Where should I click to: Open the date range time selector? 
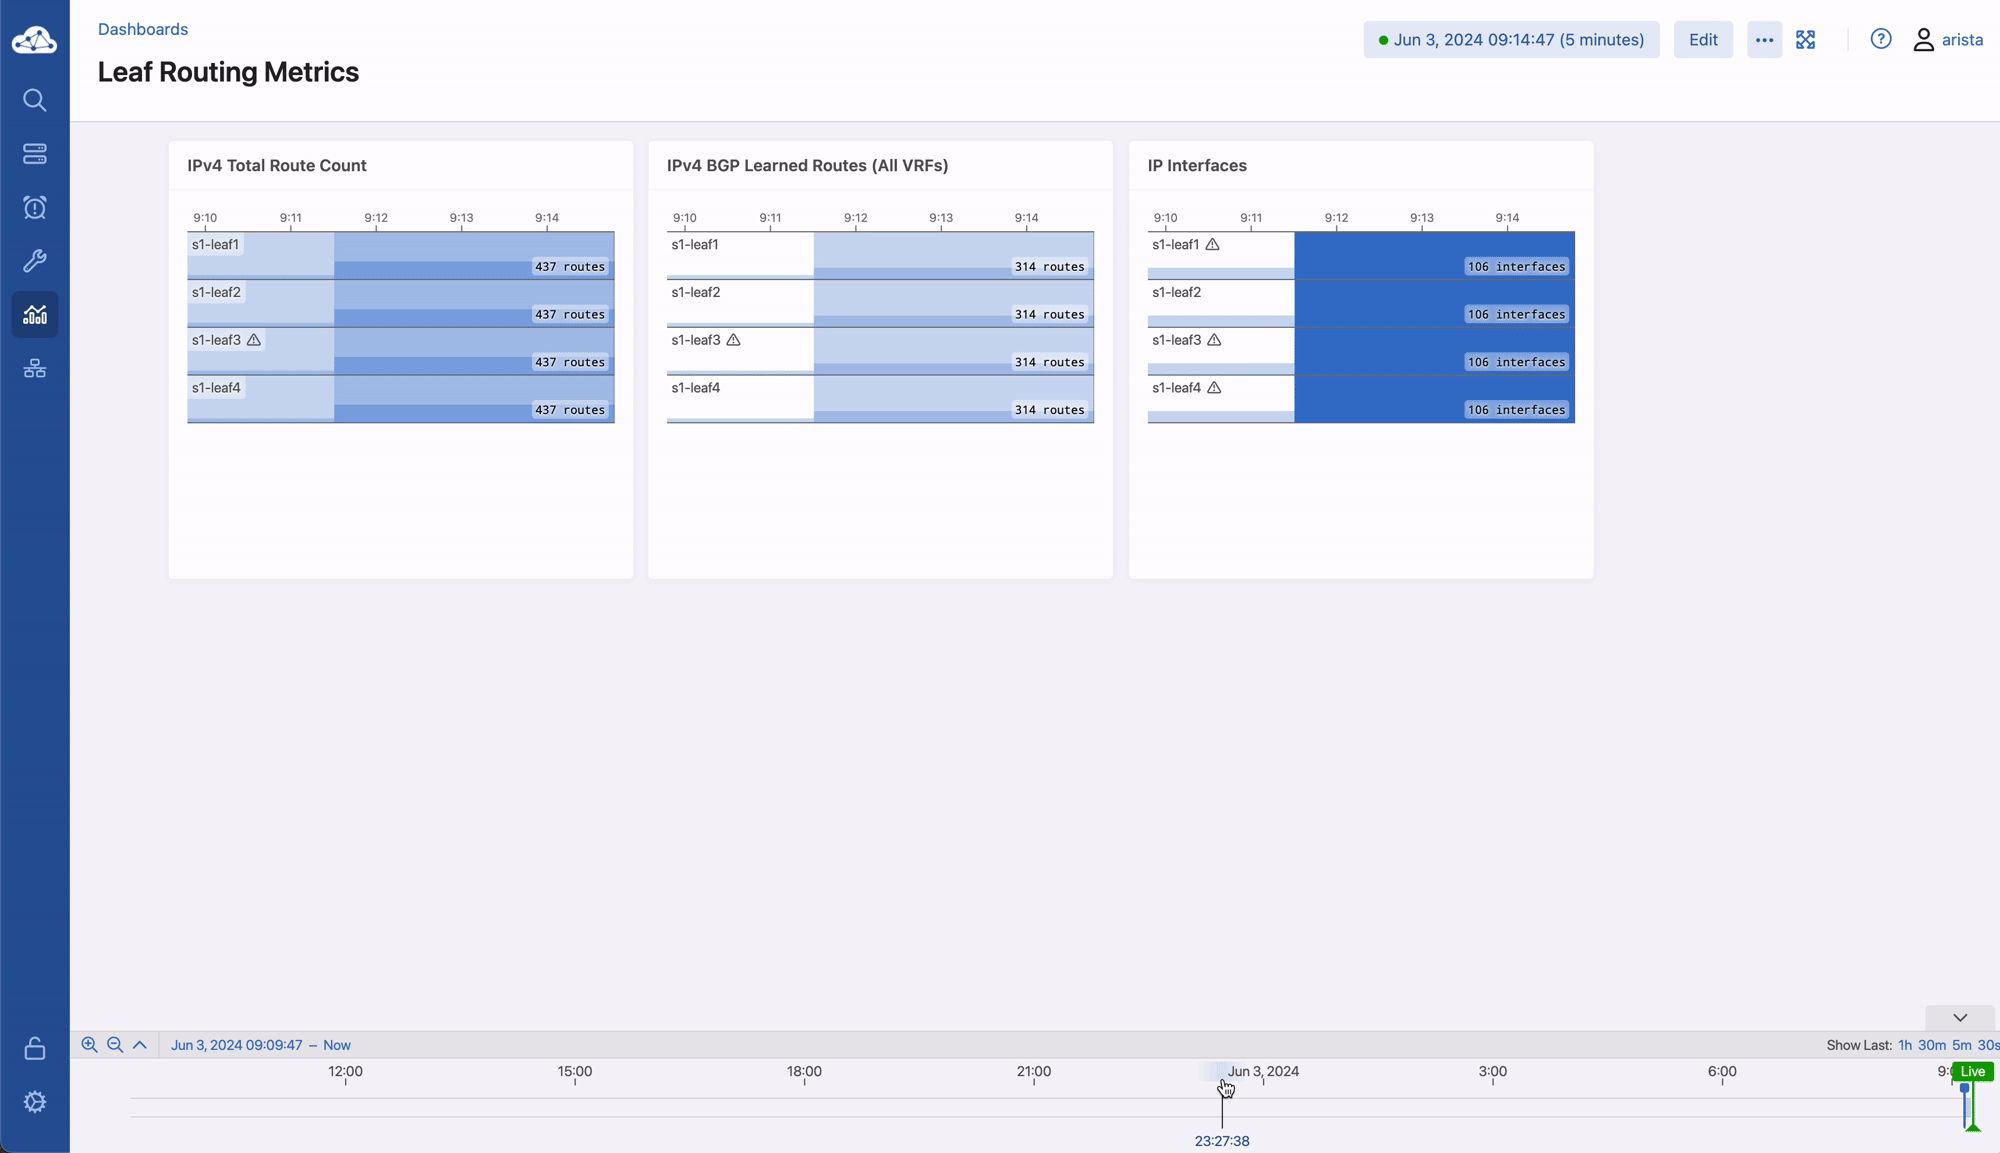[1511, 40]
